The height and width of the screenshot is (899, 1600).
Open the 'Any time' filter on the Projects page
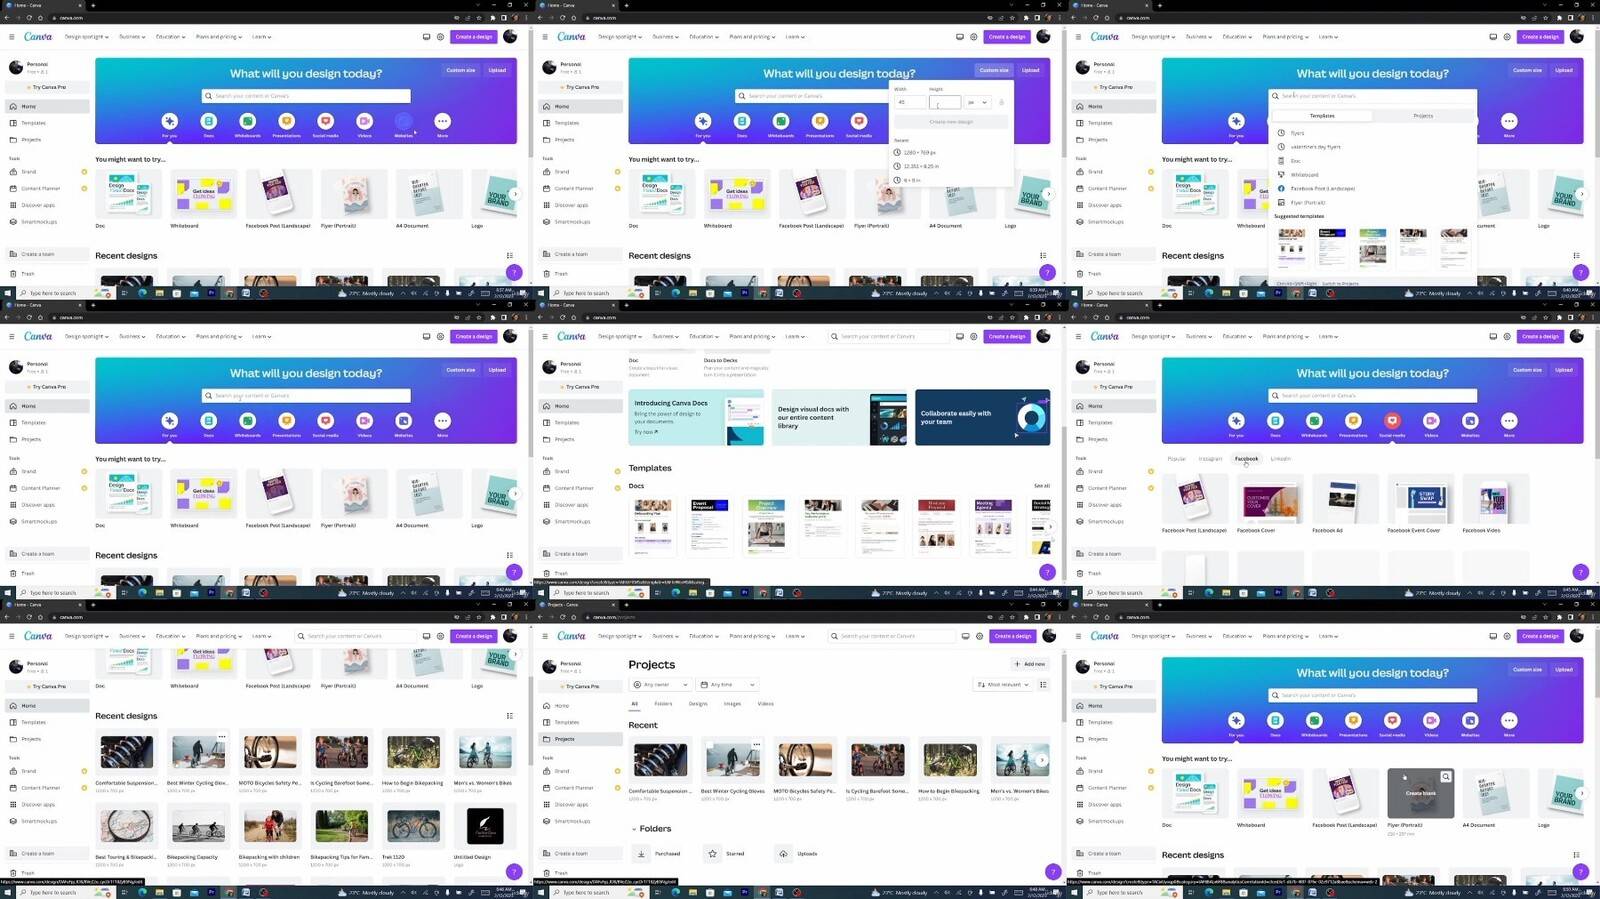click(727, 685)
